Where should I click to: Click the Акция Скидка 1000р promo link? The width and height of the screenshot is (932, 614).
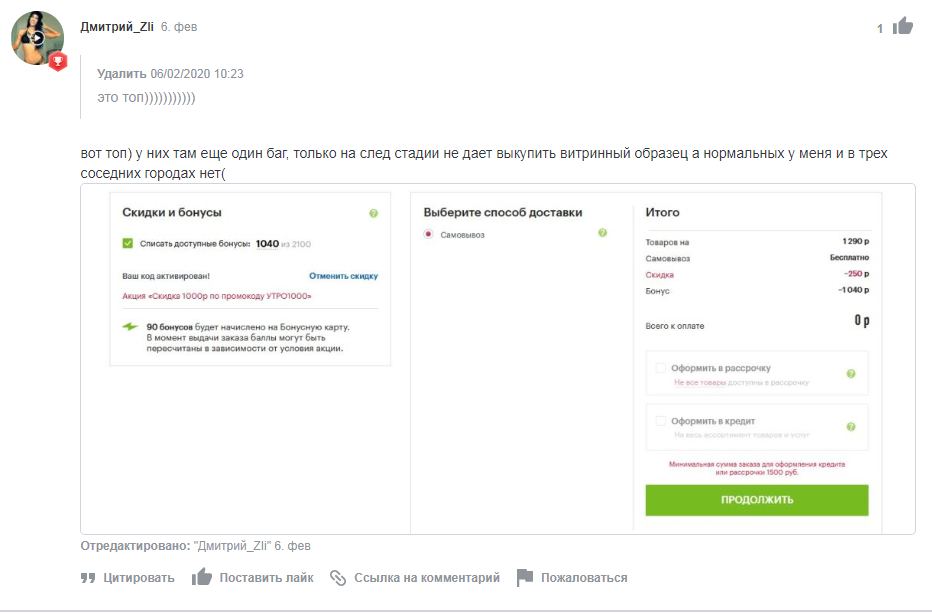tap(217, 296)
